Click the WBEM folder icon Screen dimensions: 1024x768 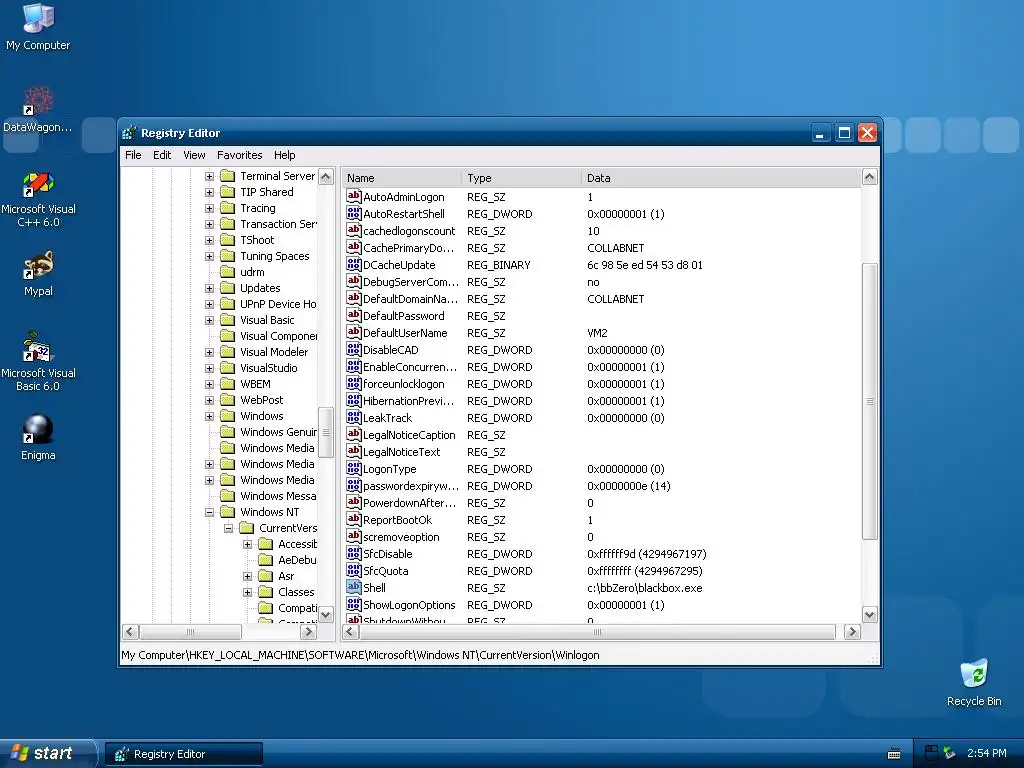(x=227, y=384)
